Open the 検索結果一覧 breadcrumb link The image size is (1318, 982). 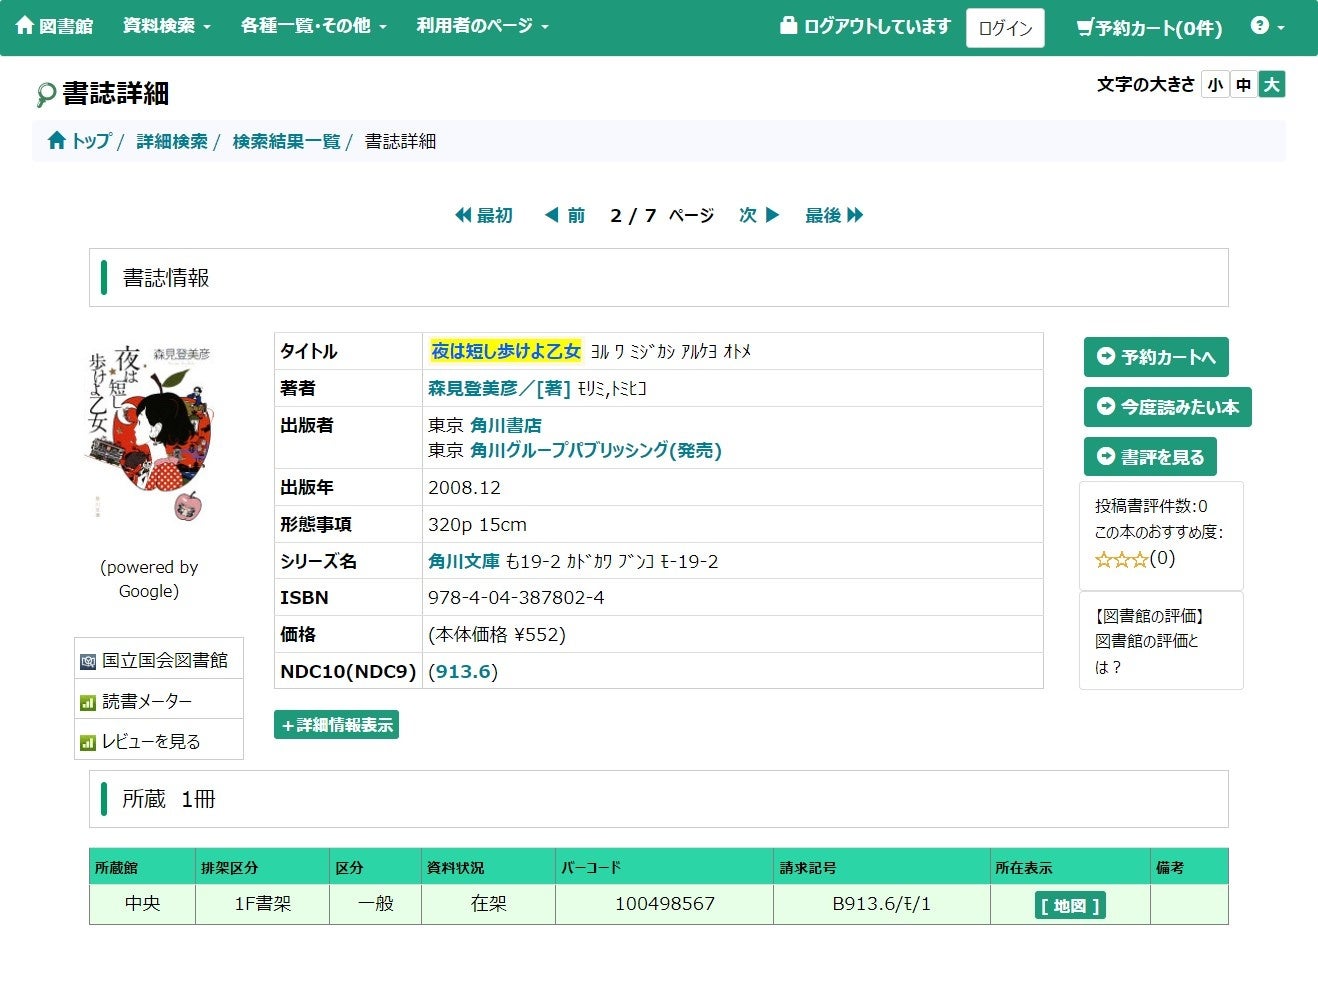286,141
